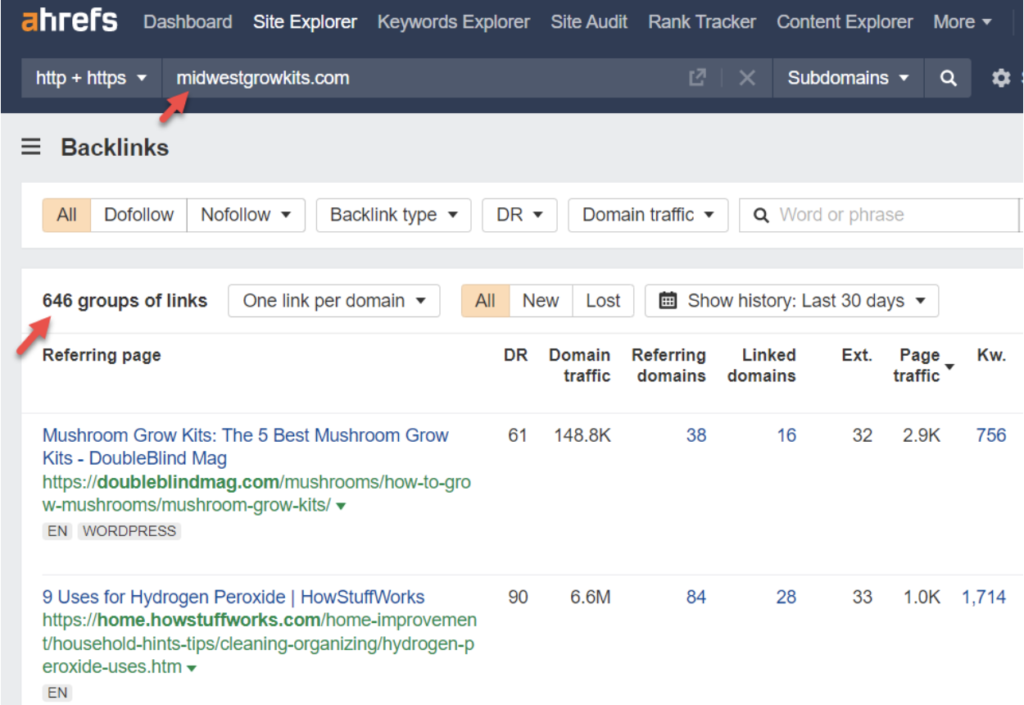Viewport: 1024px width, 705px height.
Task: Sort by Referring domains column header
Action: point(669,365)
